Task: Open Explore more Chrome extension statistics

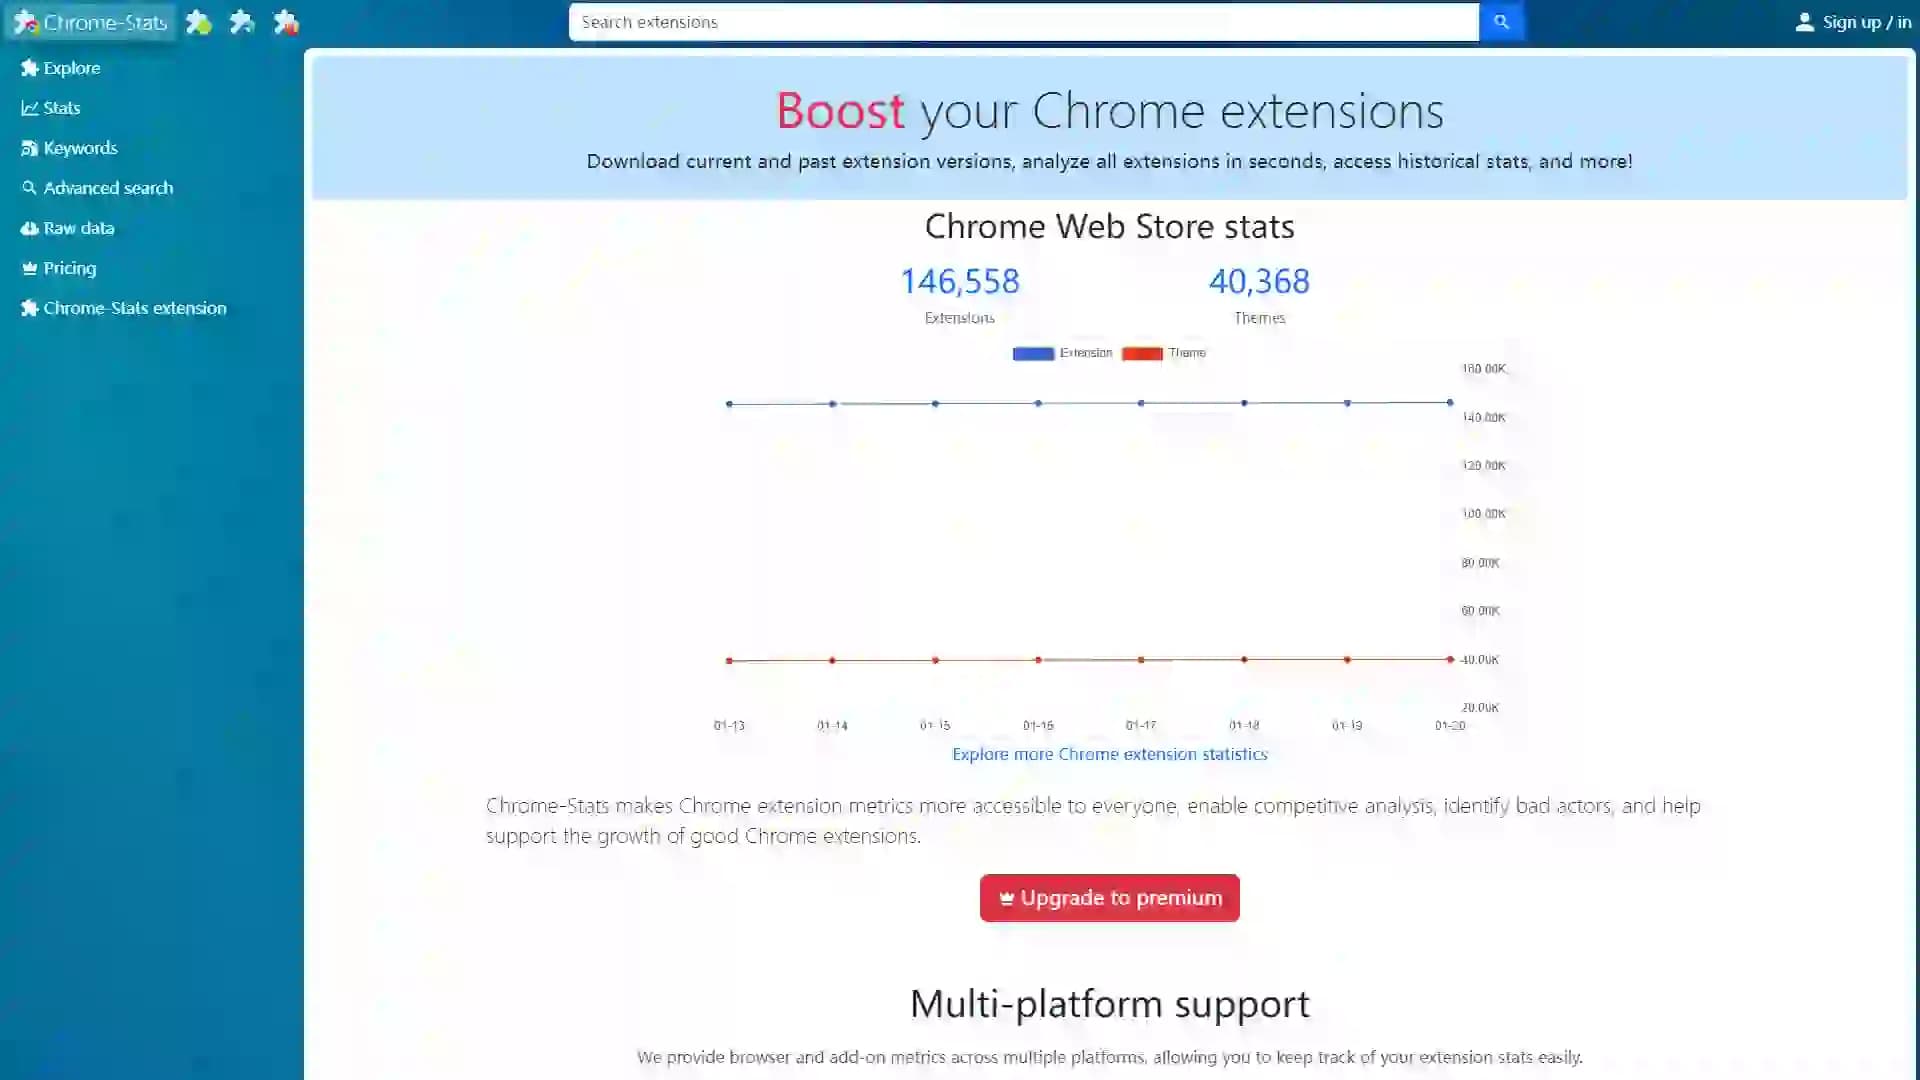Action: pyautogui.click(x=1109, y=753)
